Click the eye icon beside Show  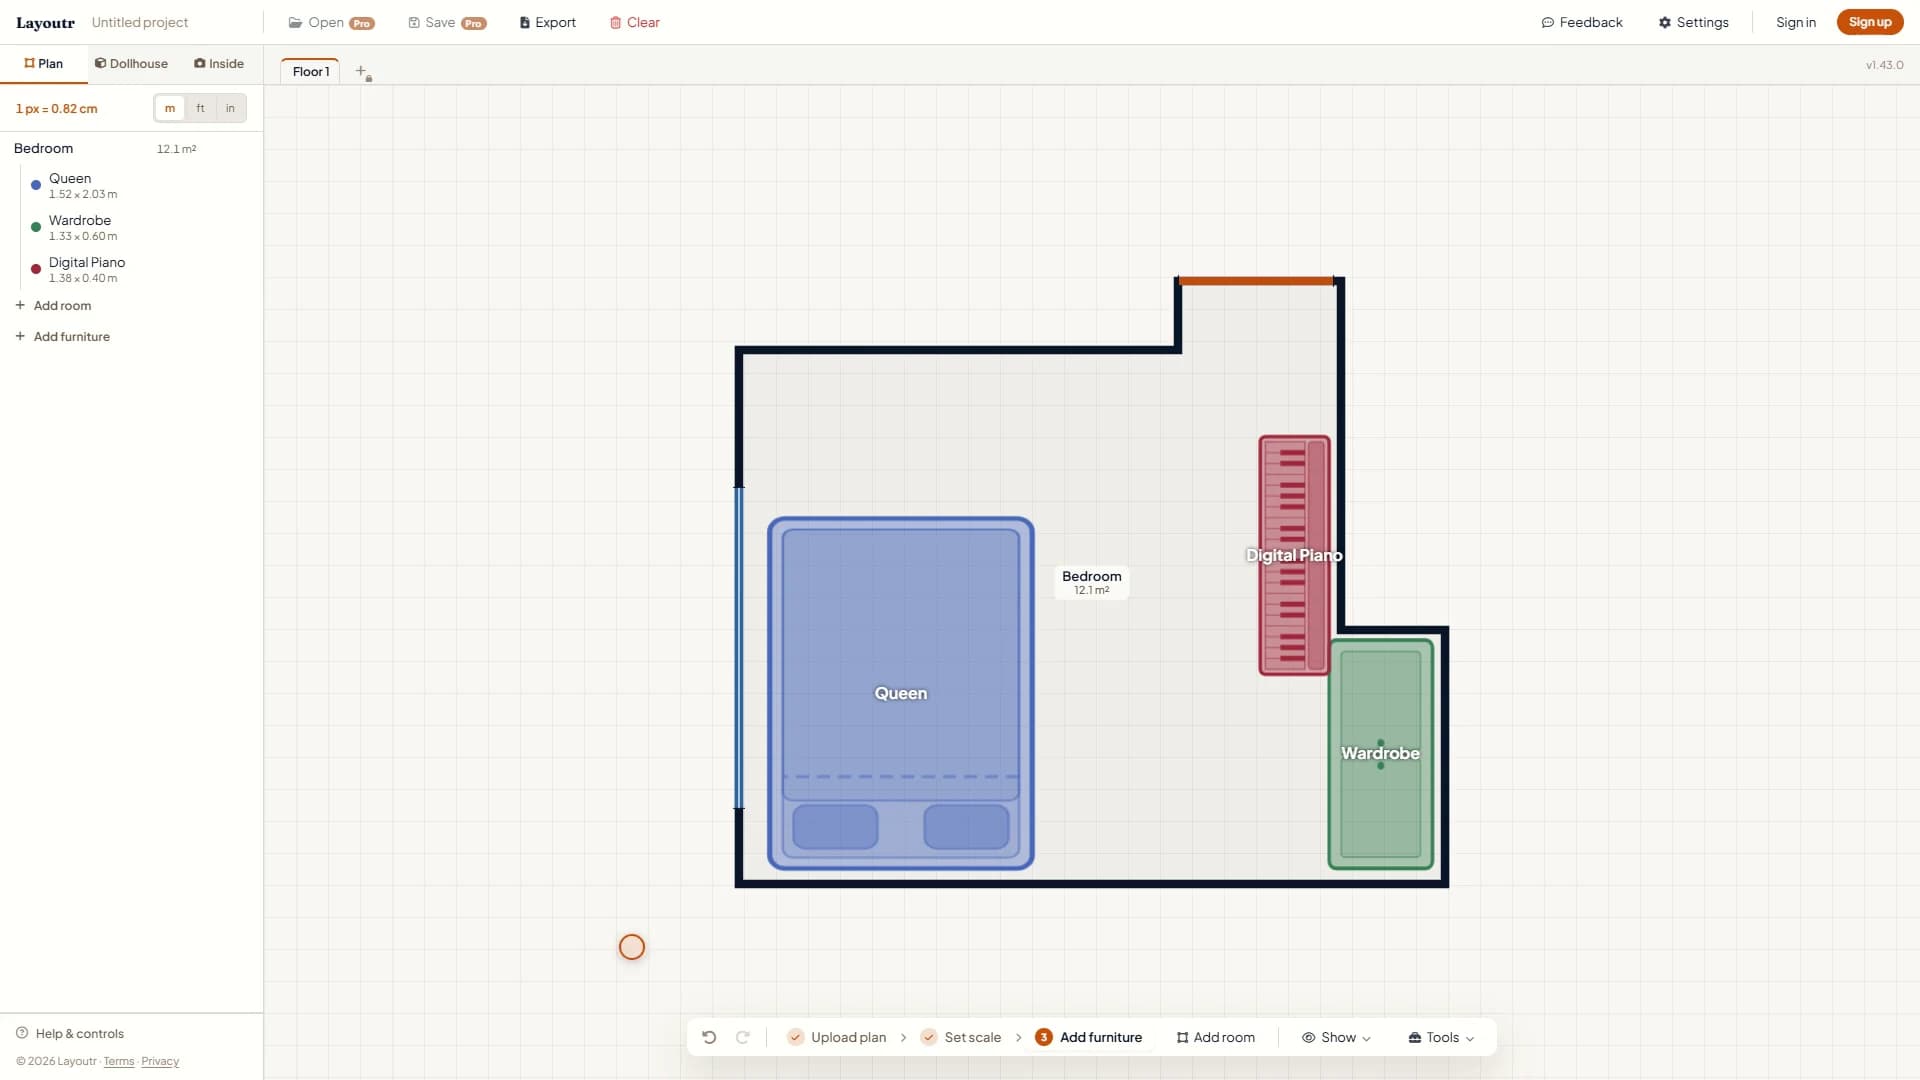click(1308, 1037)
